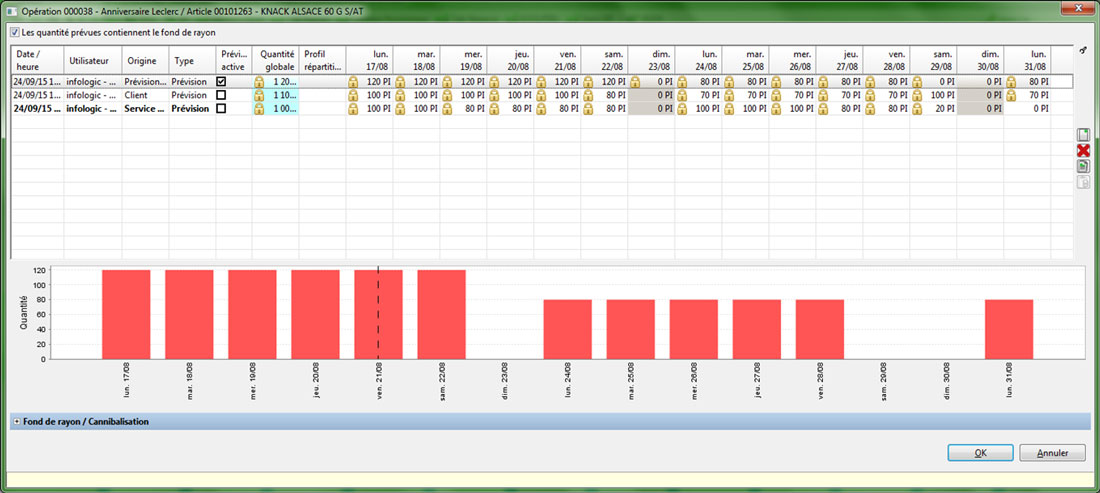This screenshot has height=493, width=1100.
Task: Click the red bar for sam. 22/08
Action: 441,314
